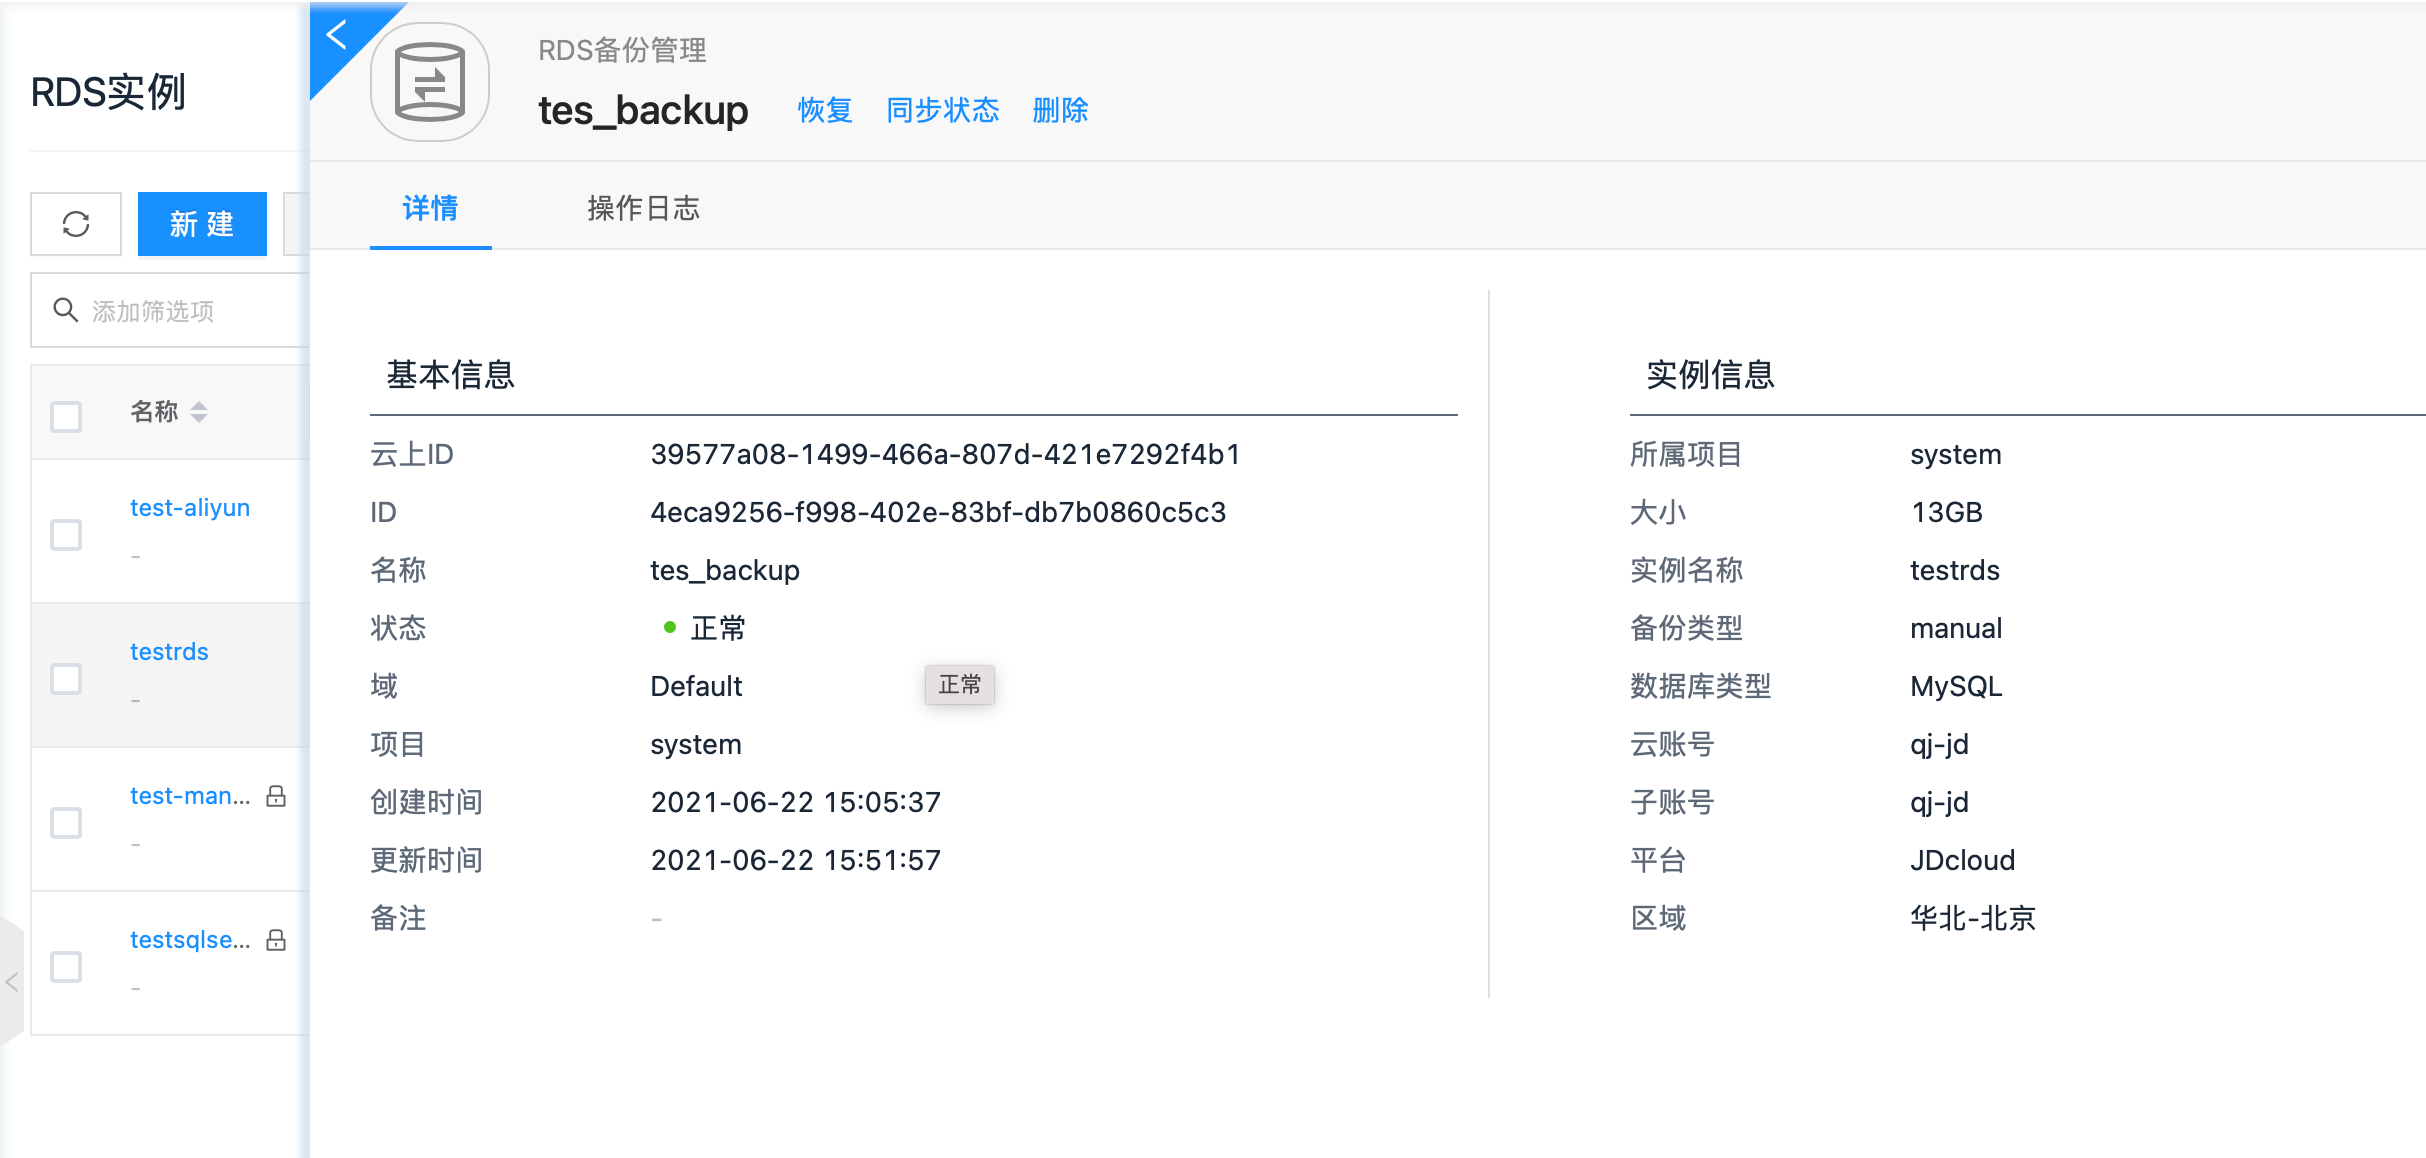Click the search magnifier icon

tap(65, 311)
